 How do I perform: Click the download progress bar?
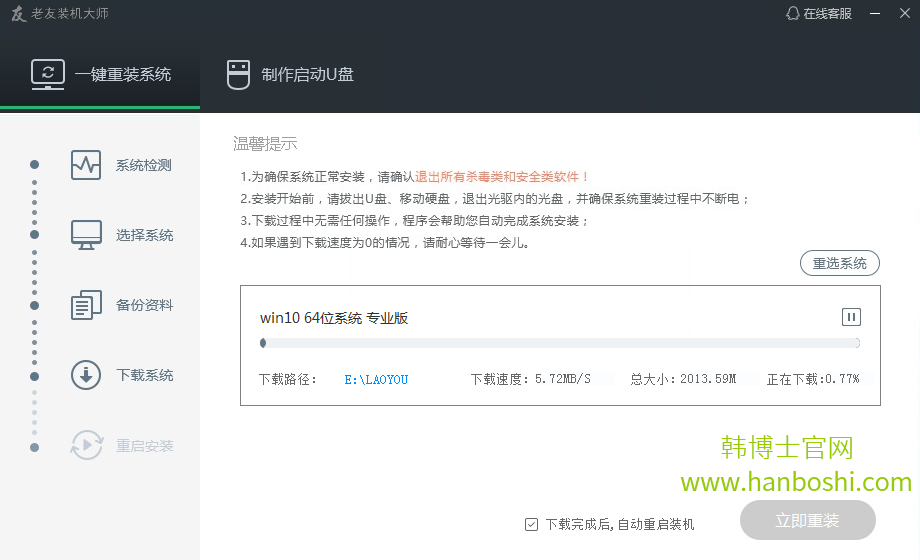click(x=560, y=343)
